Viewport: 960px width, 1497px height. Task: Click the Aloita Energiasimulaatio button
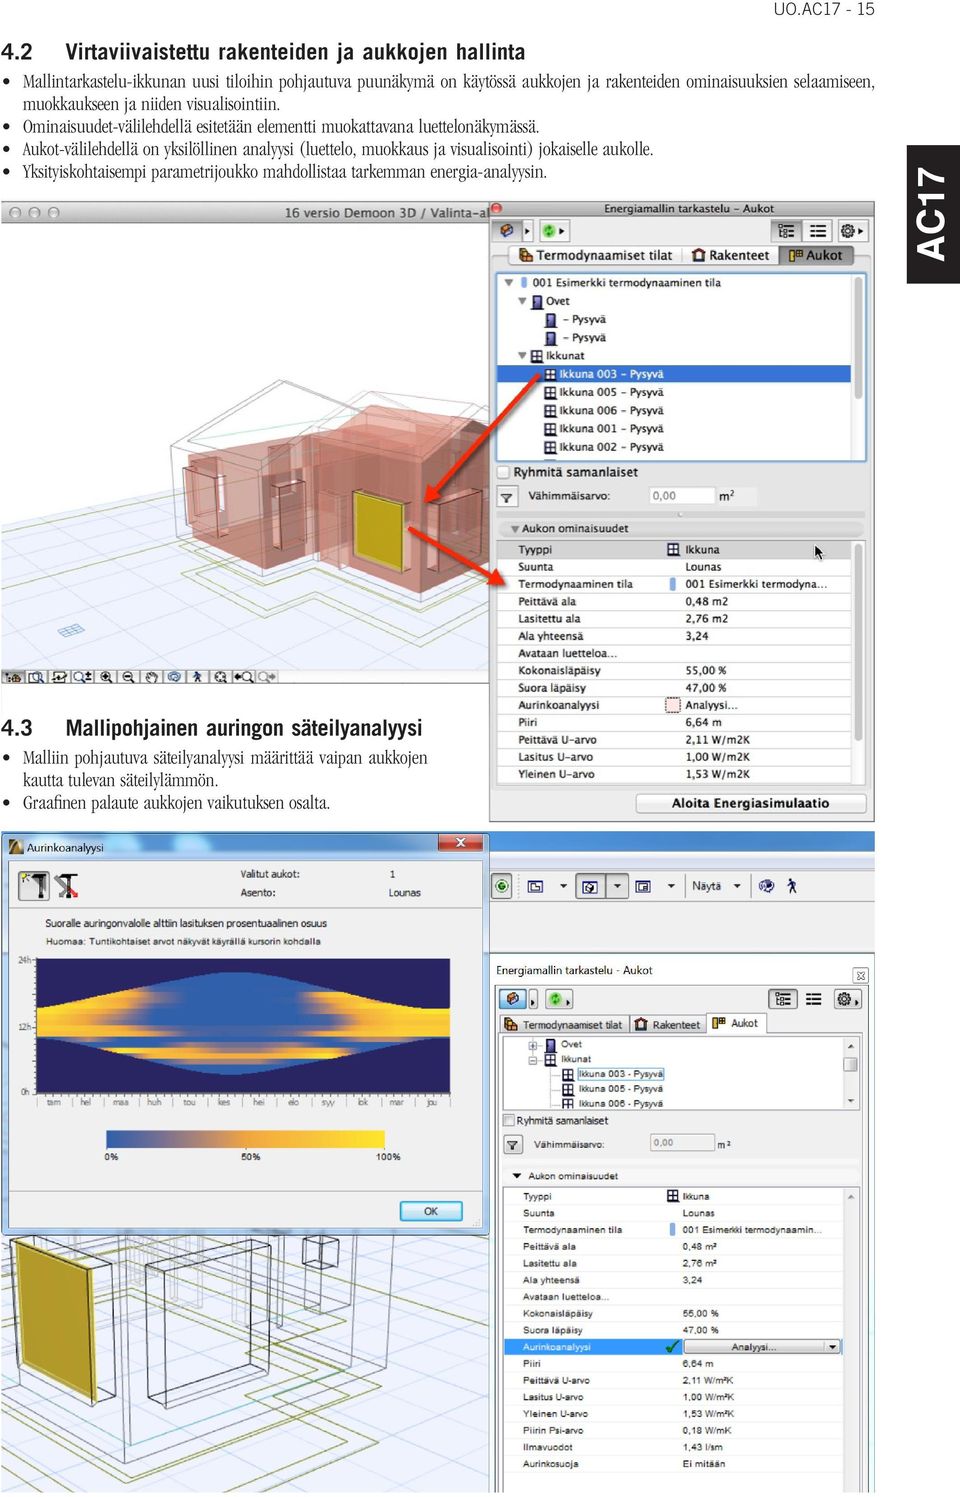(751, 803)
